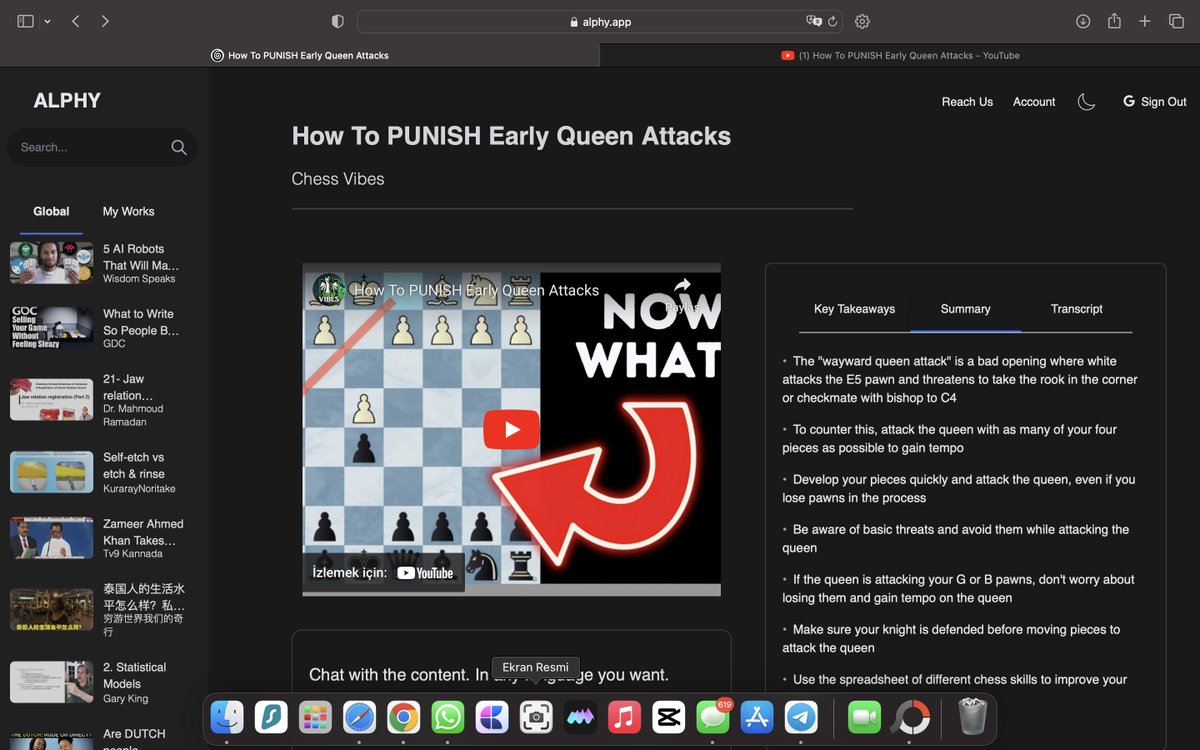The width and height of the screenshot is (1200, 750).
Task: Open Surfshark from the dock
Action: tap(271, 716)
